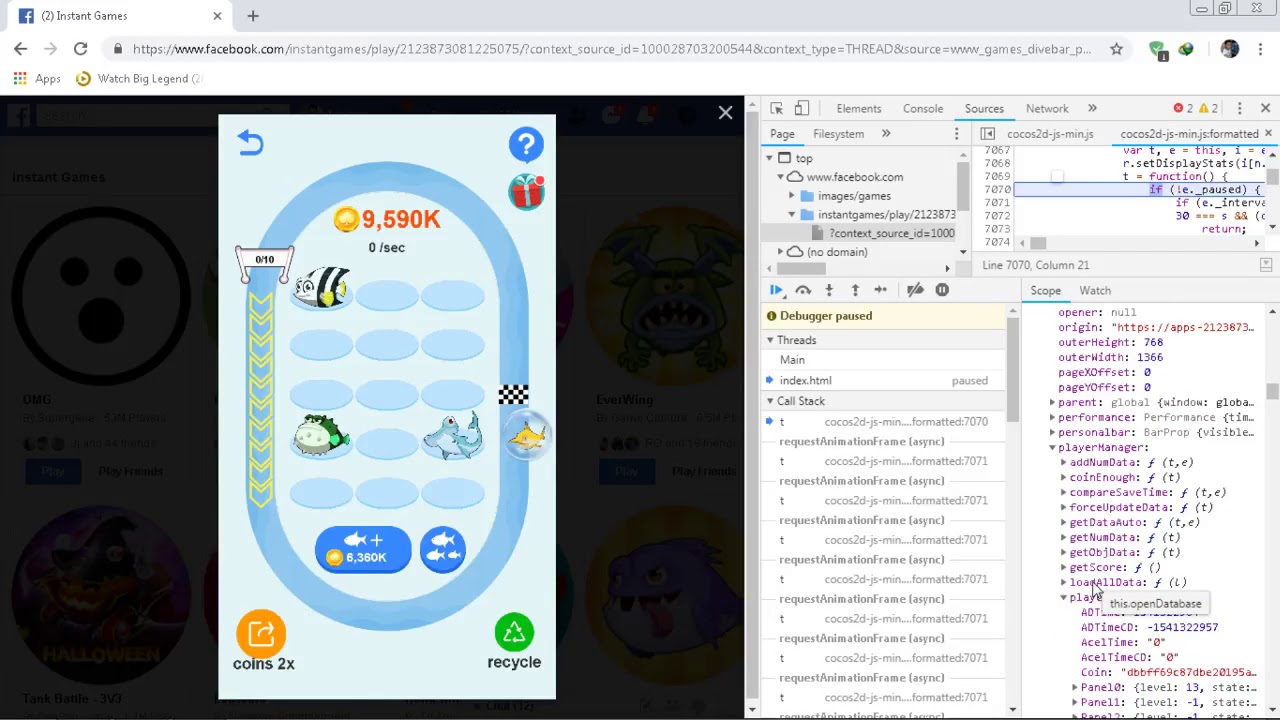Expand the (no domain) tree node

click(781, 252)
